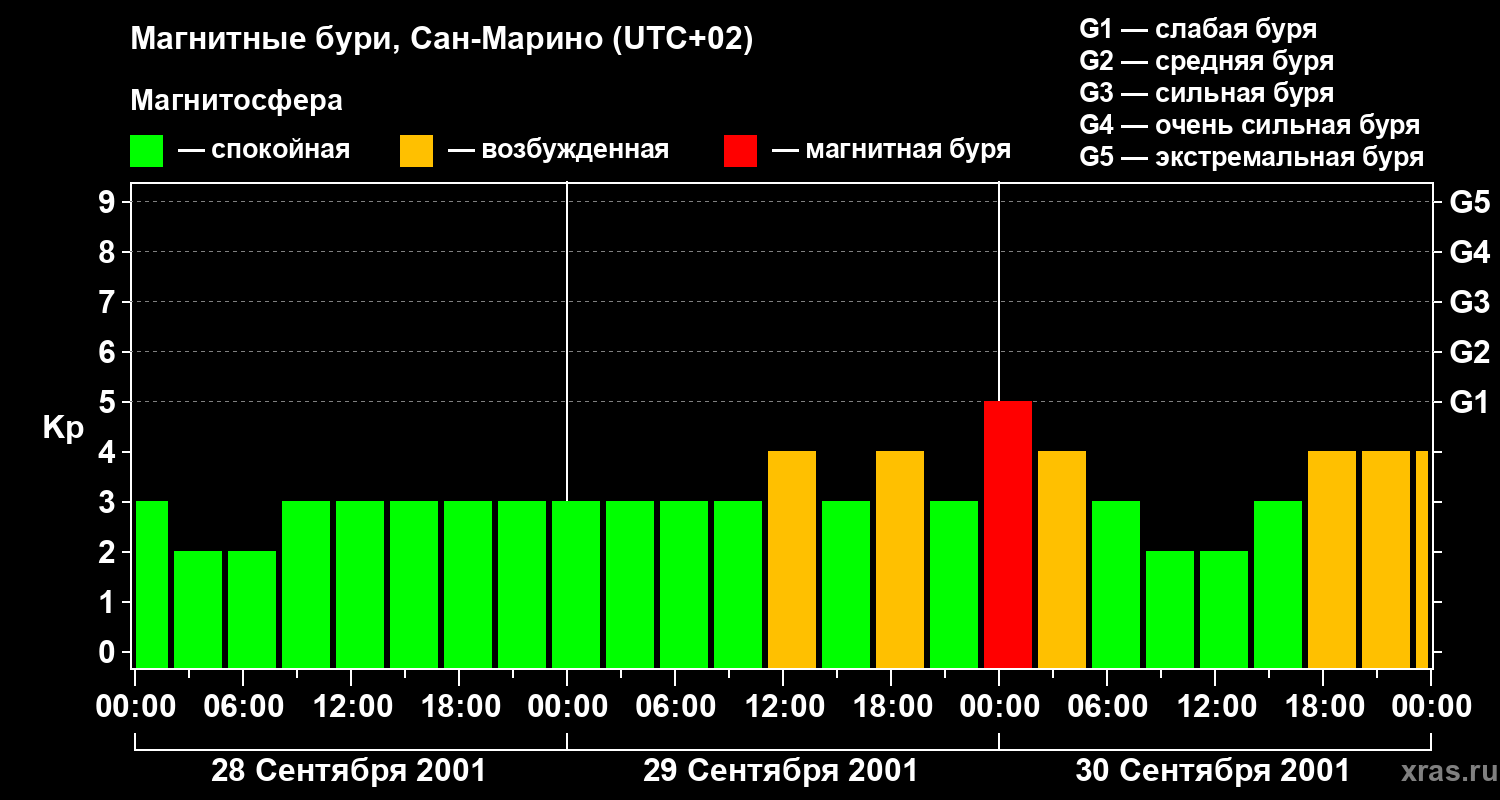This screenshot has height=800, width=1500.
Task: Click the '30 Сентября 2001' date label
Action: coord(1213,771)
